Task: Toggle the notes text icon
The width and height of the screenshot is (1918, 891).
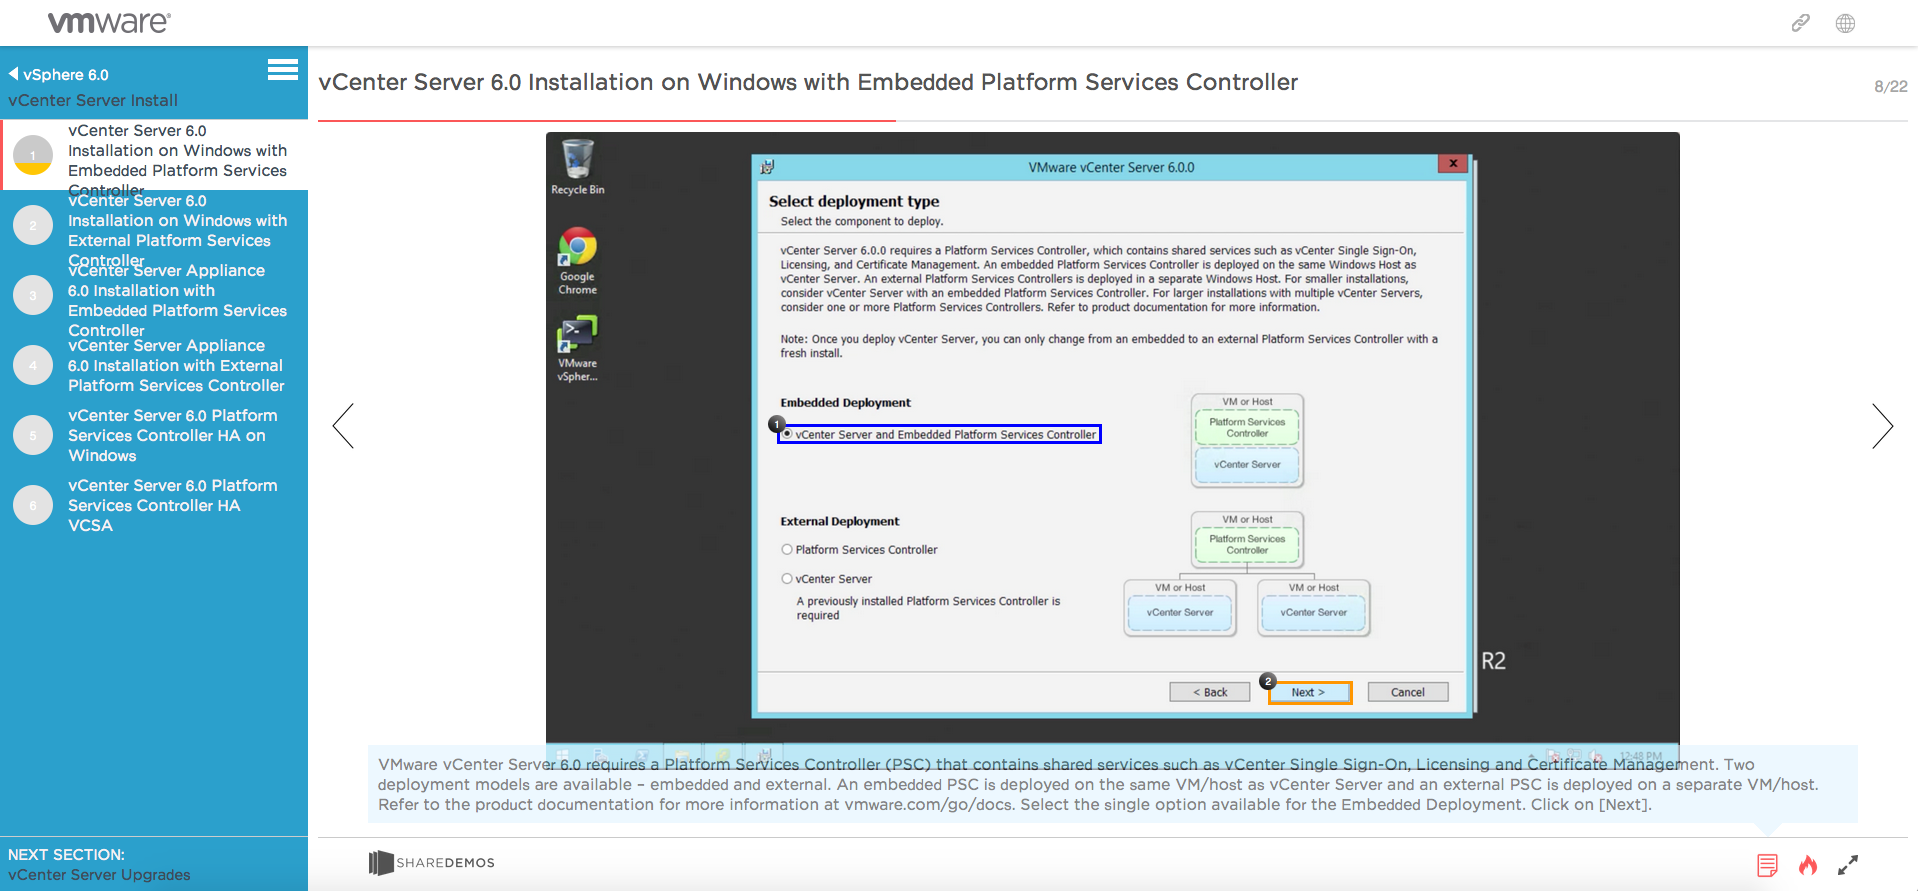Action: pos(1767,865)
